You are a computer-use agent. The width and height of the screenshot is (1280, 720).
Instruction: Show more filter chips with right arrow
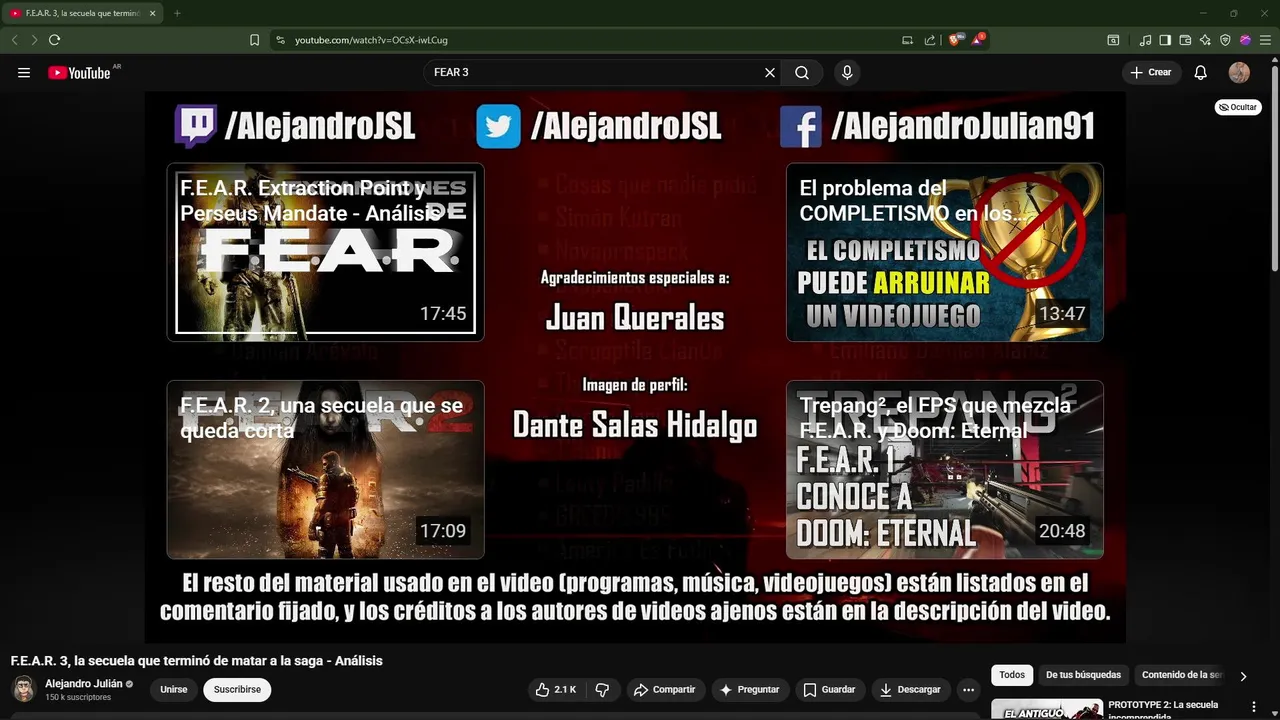click(1243, 676)
